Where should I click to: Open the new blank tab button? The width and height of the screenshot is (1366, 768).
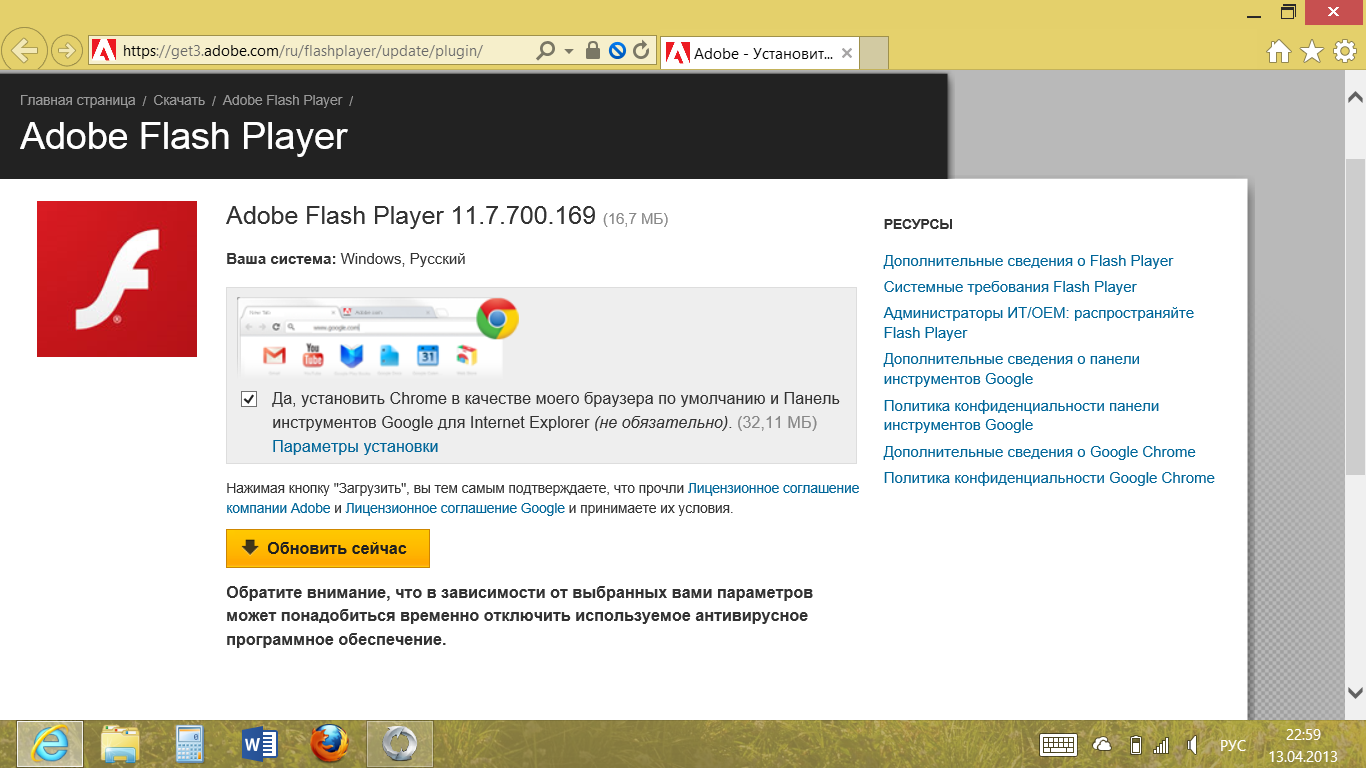tap(873, 53)
